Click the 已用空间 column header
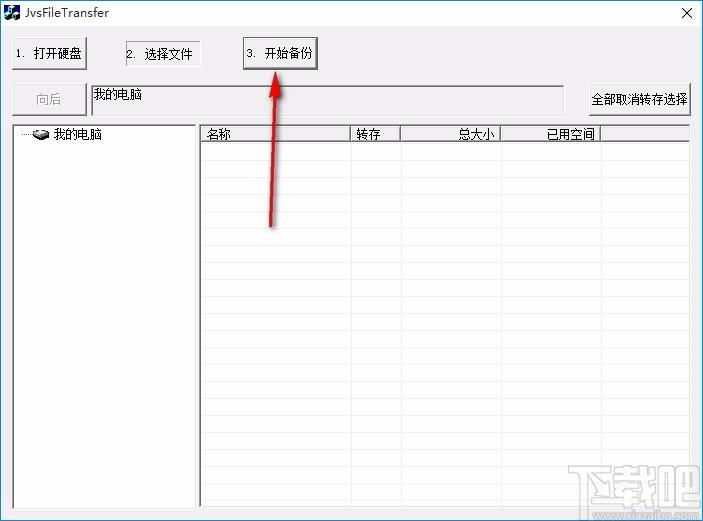This screenshot has width=703, height=521. coord(550,134)
